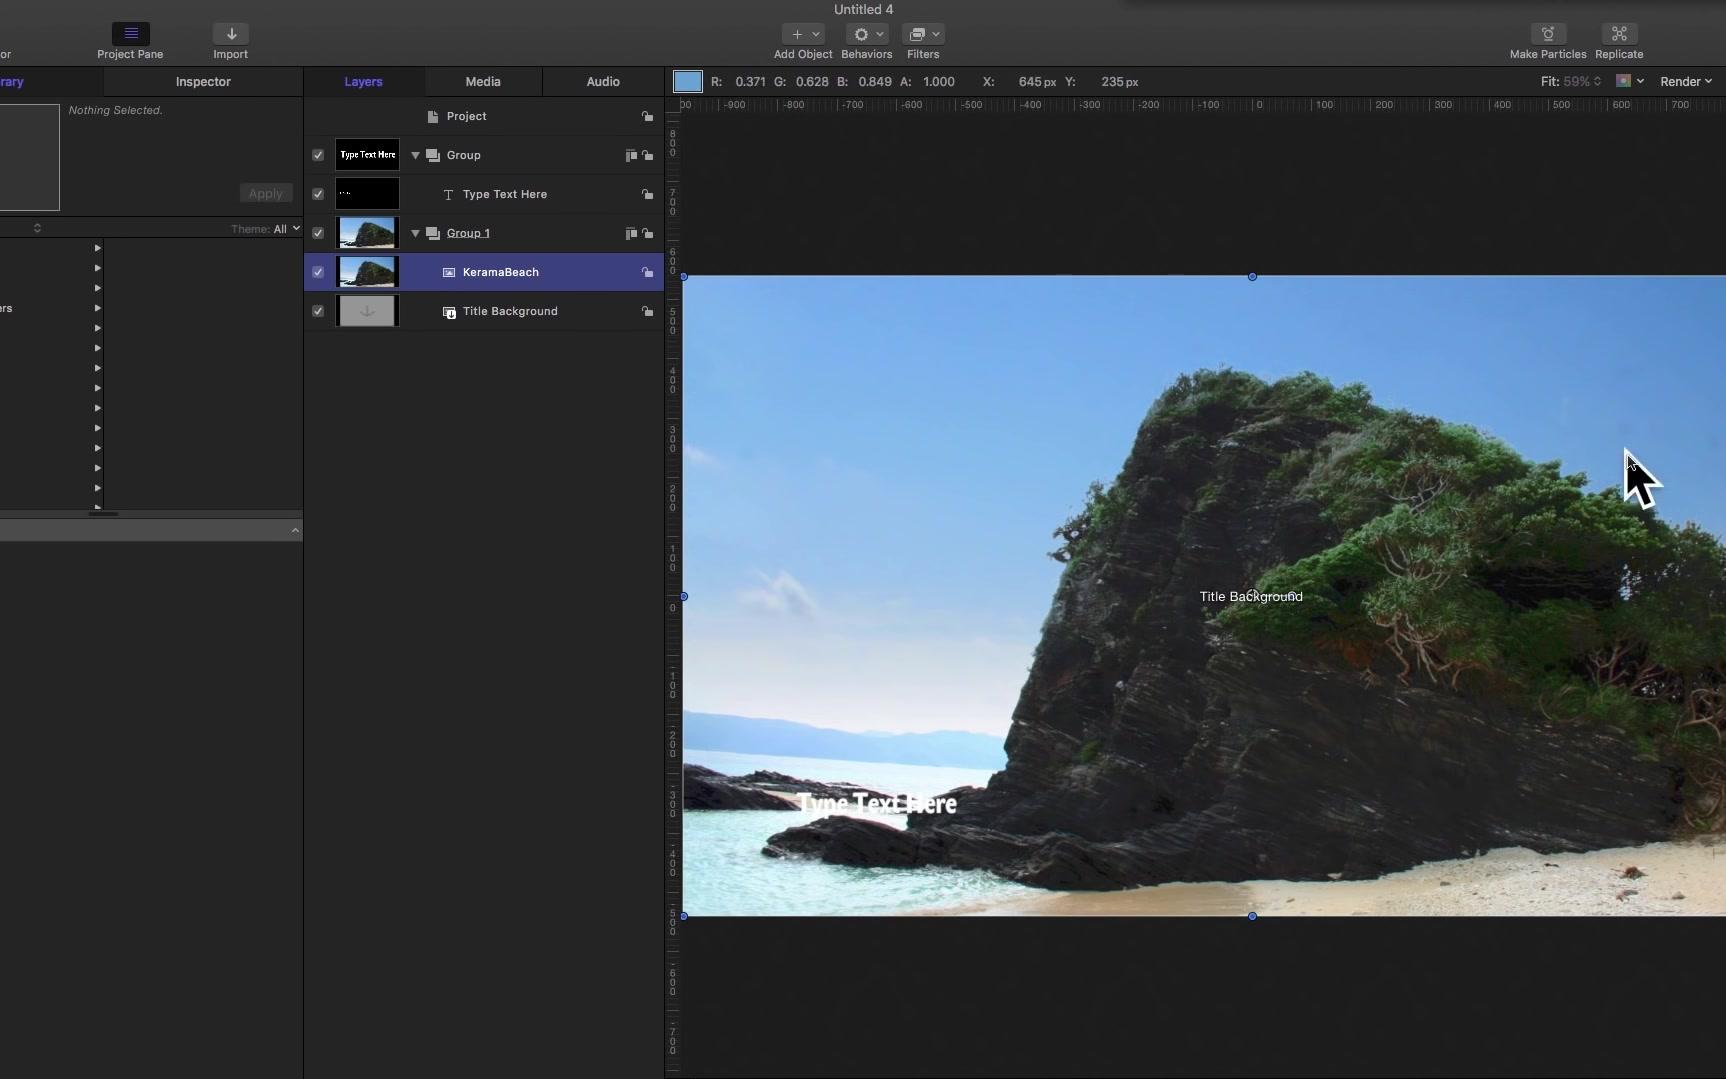Open the Inspector tab
This screenshot has height=1079, width=1726.
pyautogui.click(x=202, y=81)
